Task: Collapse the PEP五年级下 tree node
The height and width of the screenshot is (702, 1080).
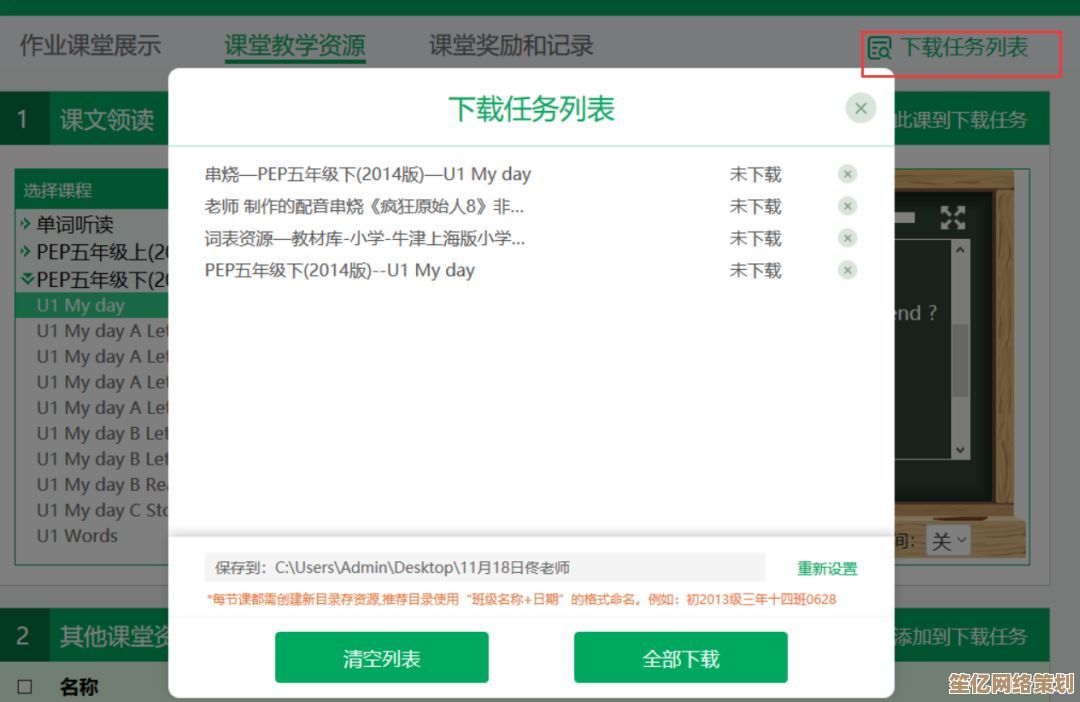Action: coord(28,279)
